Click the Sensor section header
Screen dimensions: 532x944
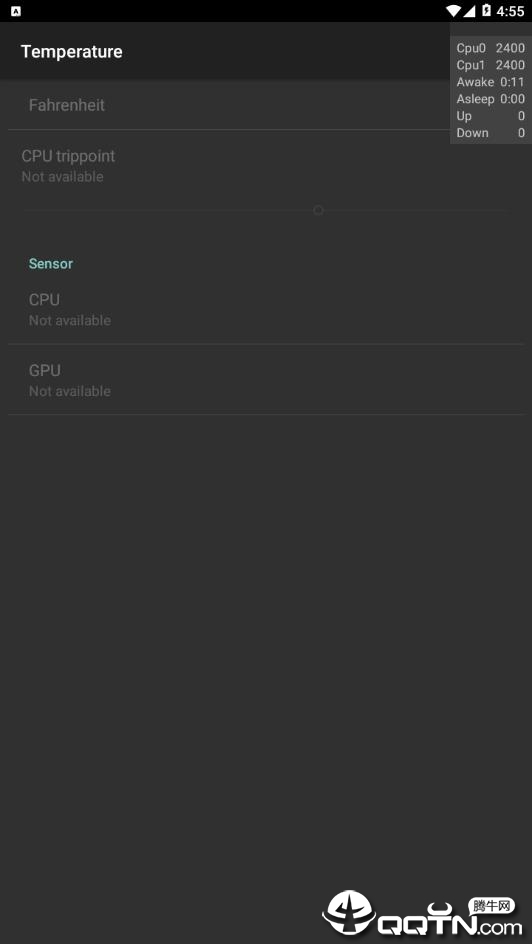(51, 263)
